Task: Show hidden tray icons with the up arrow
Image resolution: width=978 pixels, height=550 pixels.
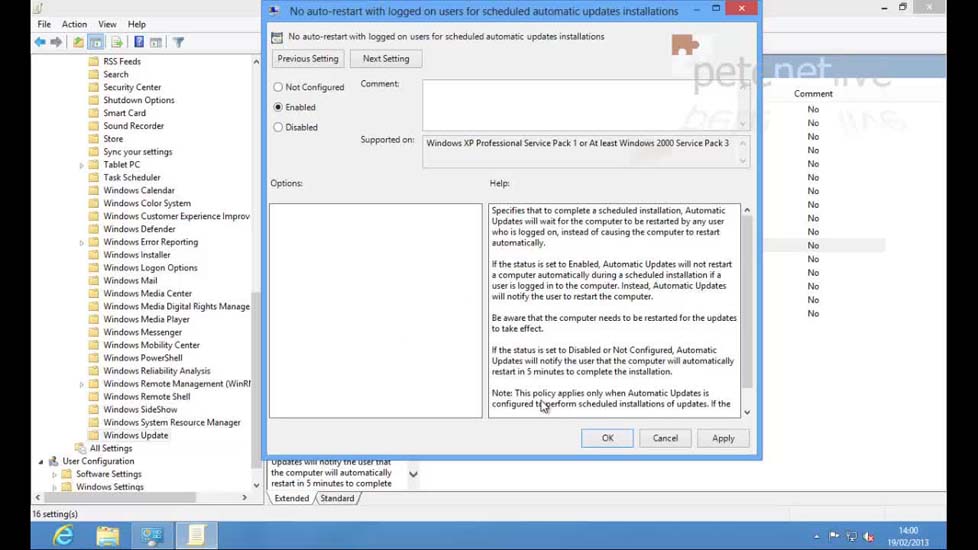Action: [x=816, y=536]
